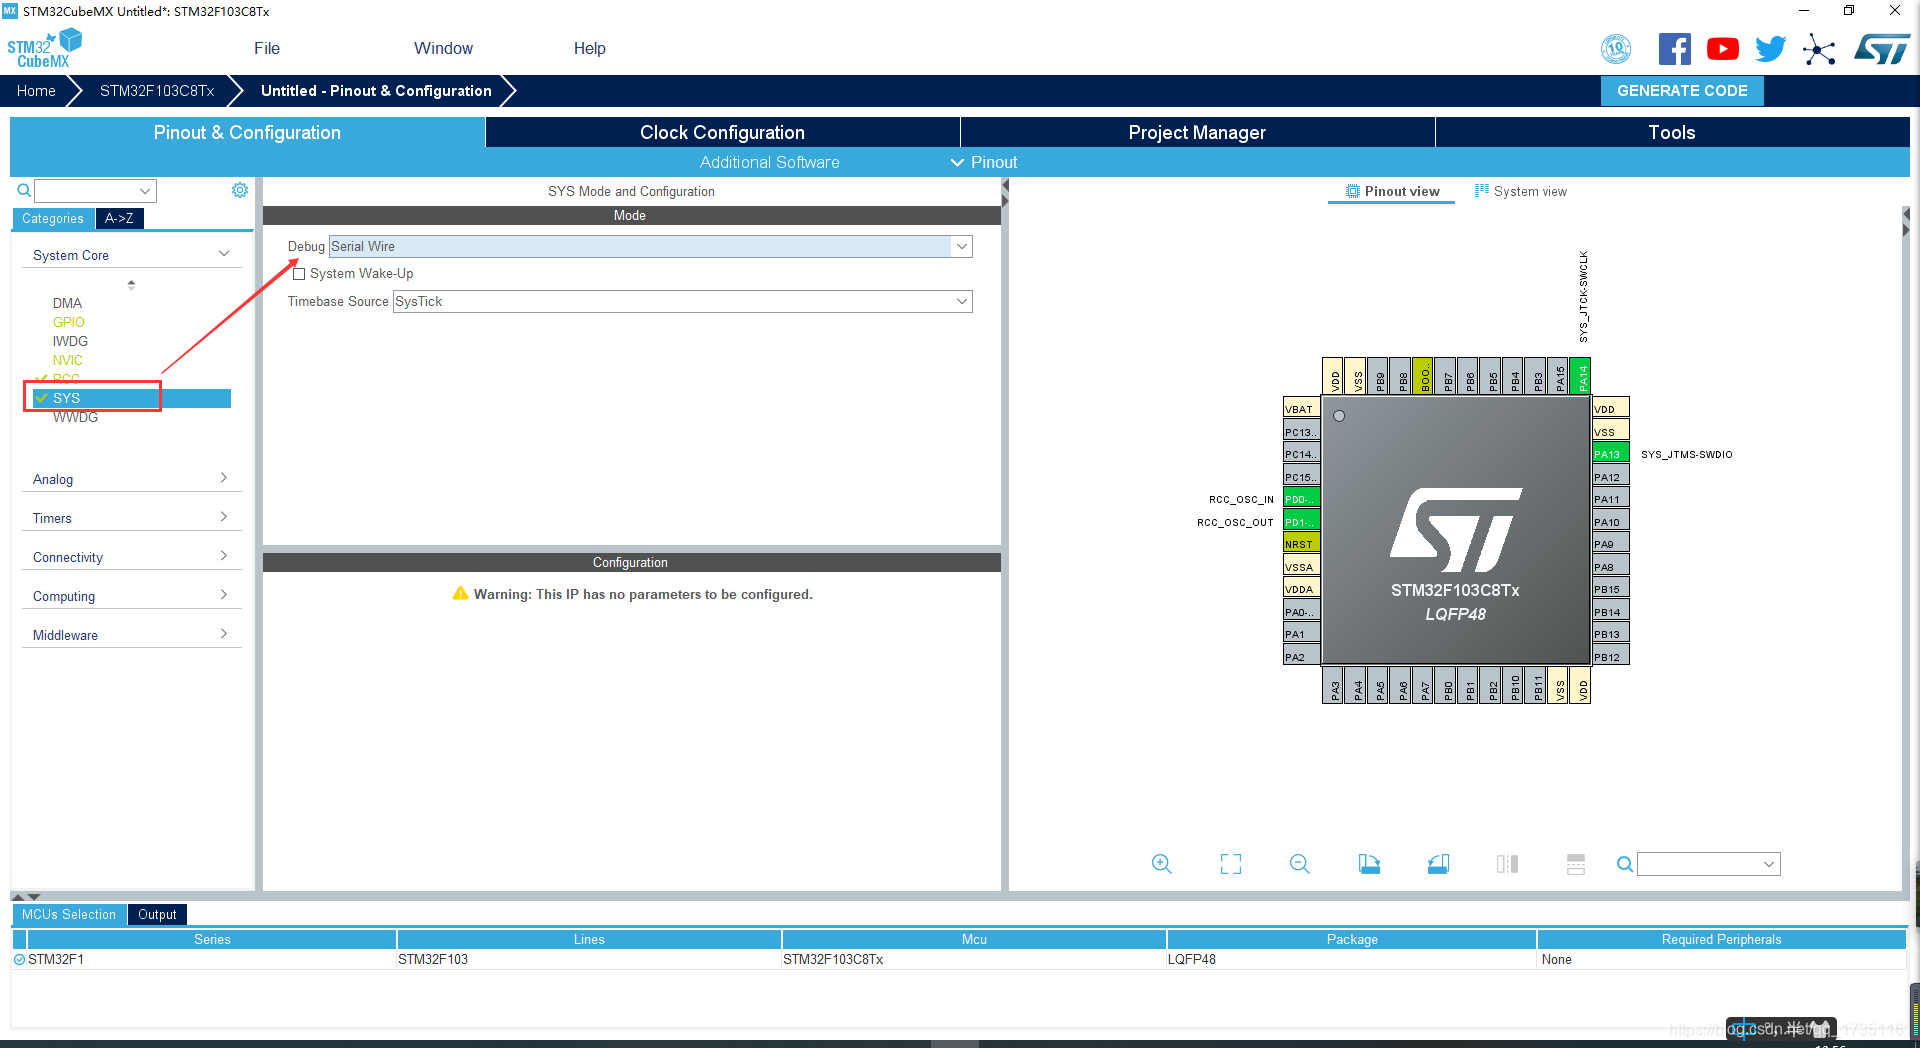Collapse the bottom panel arrow
The height and width of the screenshot is (1048, 1920).
[34, 897]
